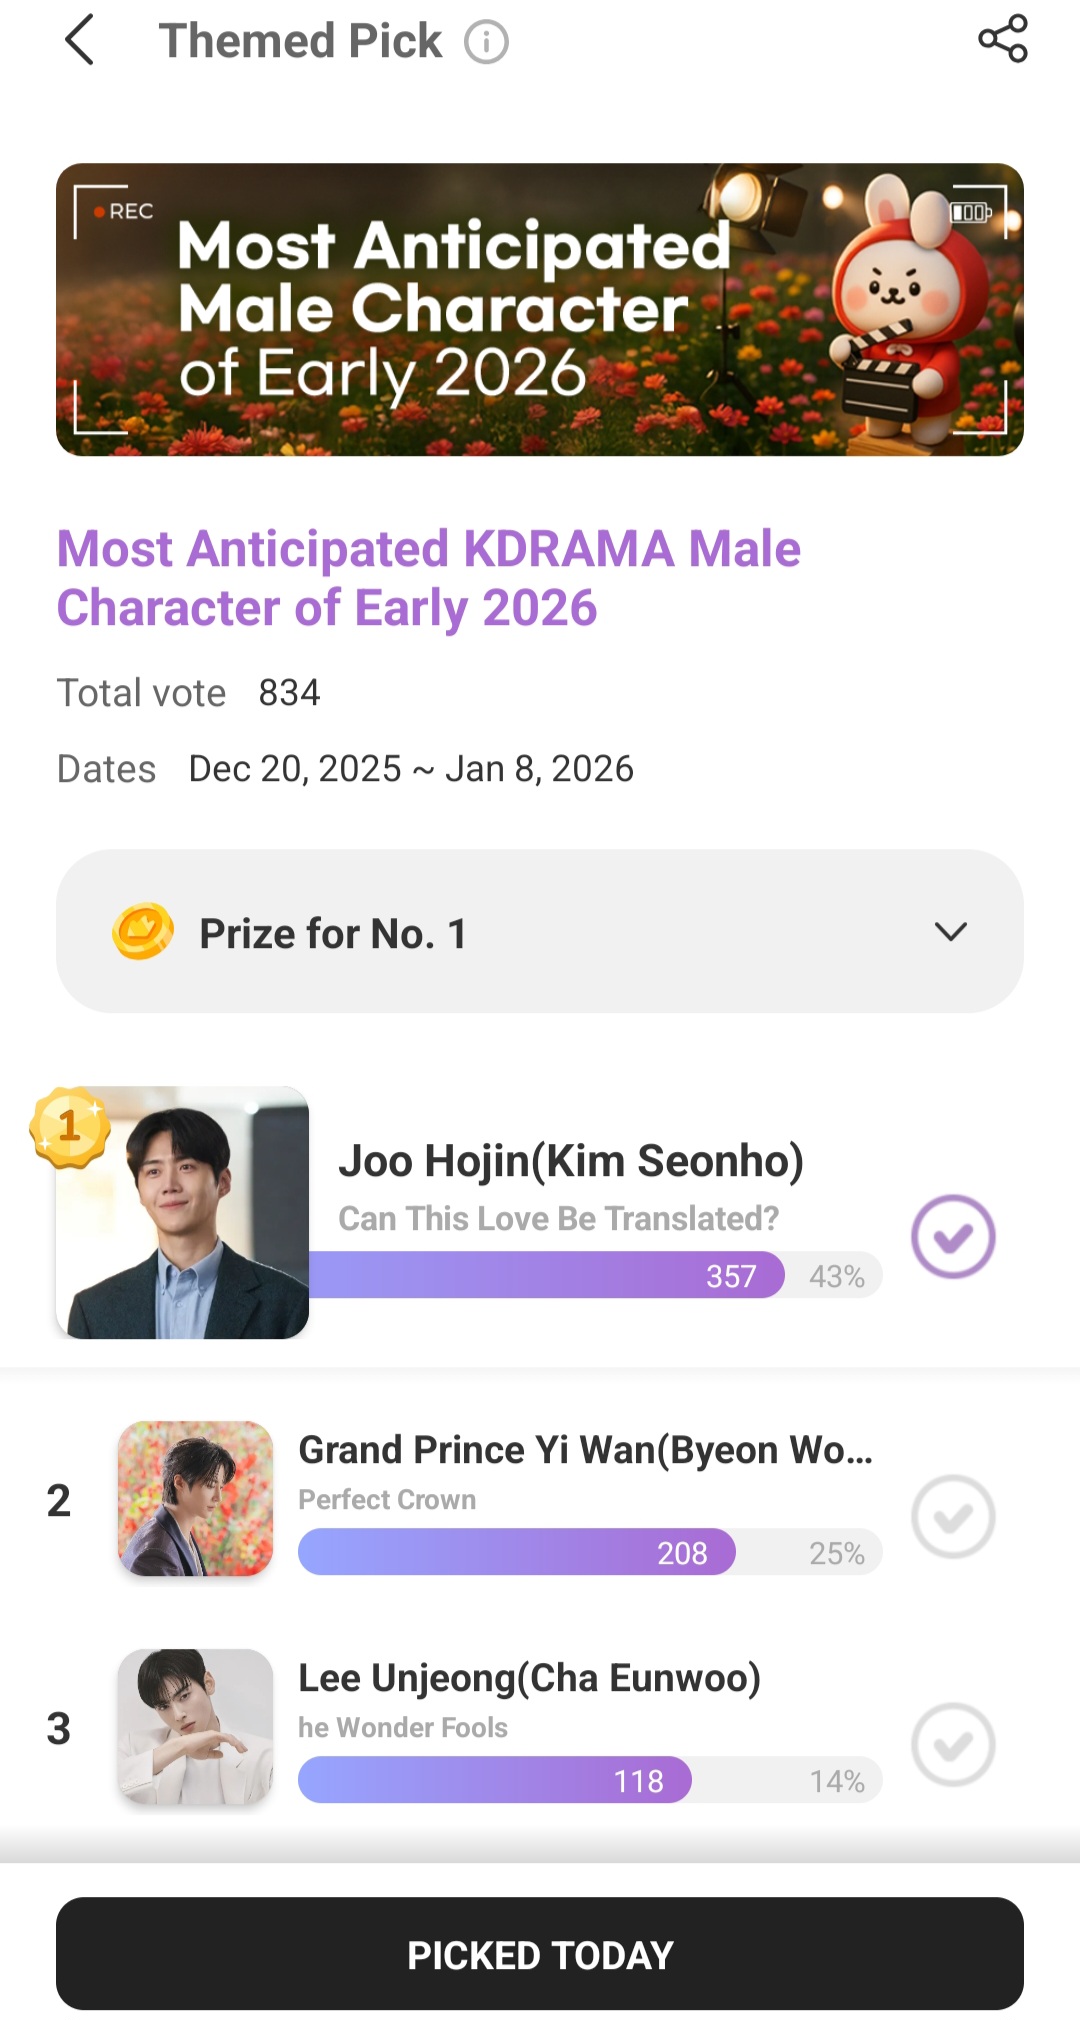
Task: Open Cha Eunwoo's profile photo thumbnail
Action: [196, 1727]
